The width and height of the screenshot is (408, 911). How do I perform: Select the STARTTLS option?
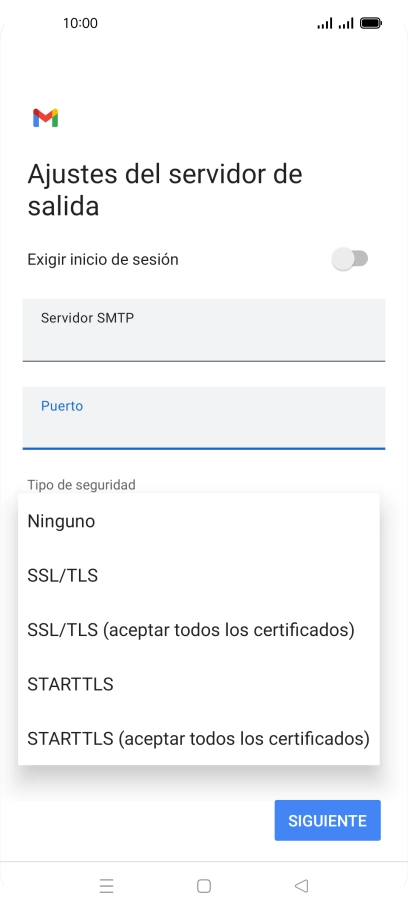[x=199, y=684]
